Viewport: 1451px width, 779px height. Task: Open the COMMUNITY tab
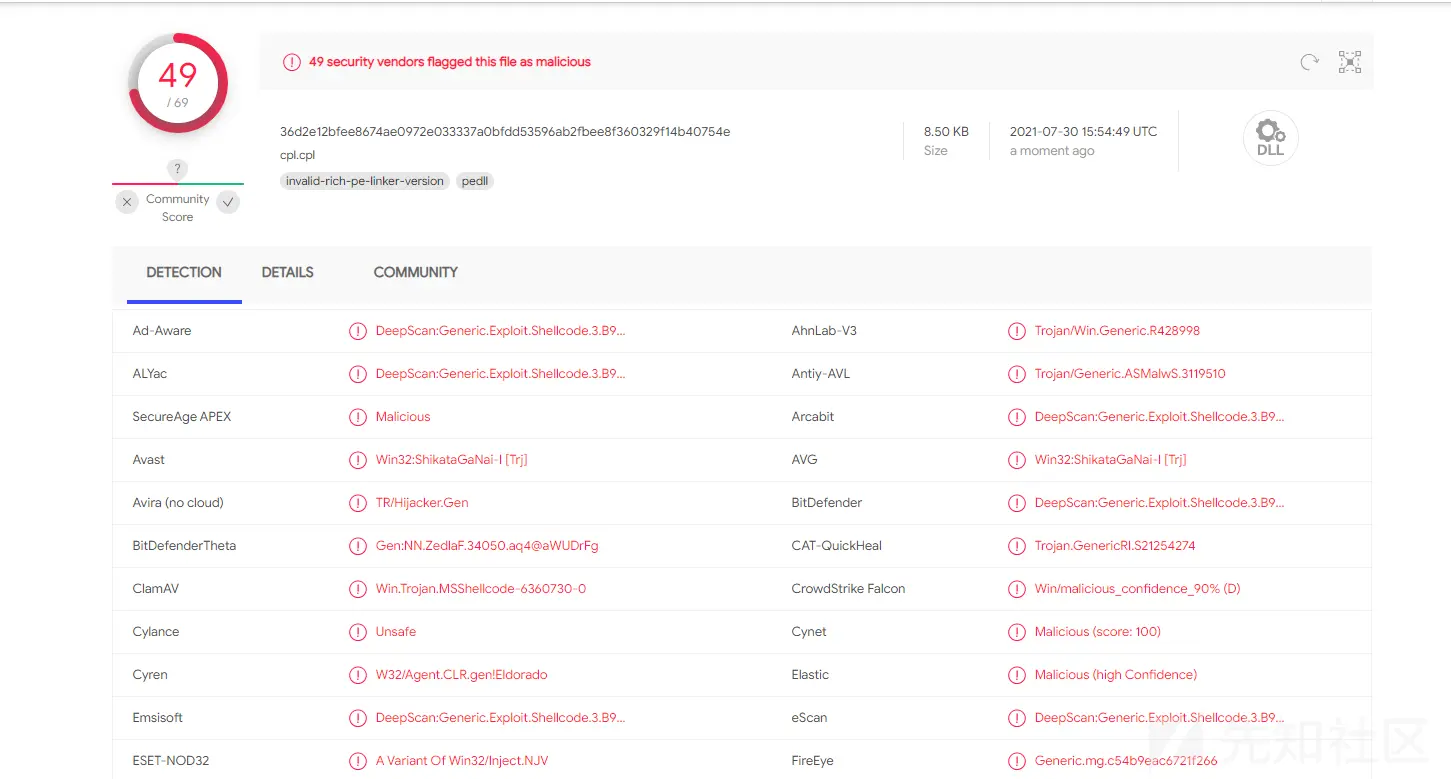coord(415,272)
